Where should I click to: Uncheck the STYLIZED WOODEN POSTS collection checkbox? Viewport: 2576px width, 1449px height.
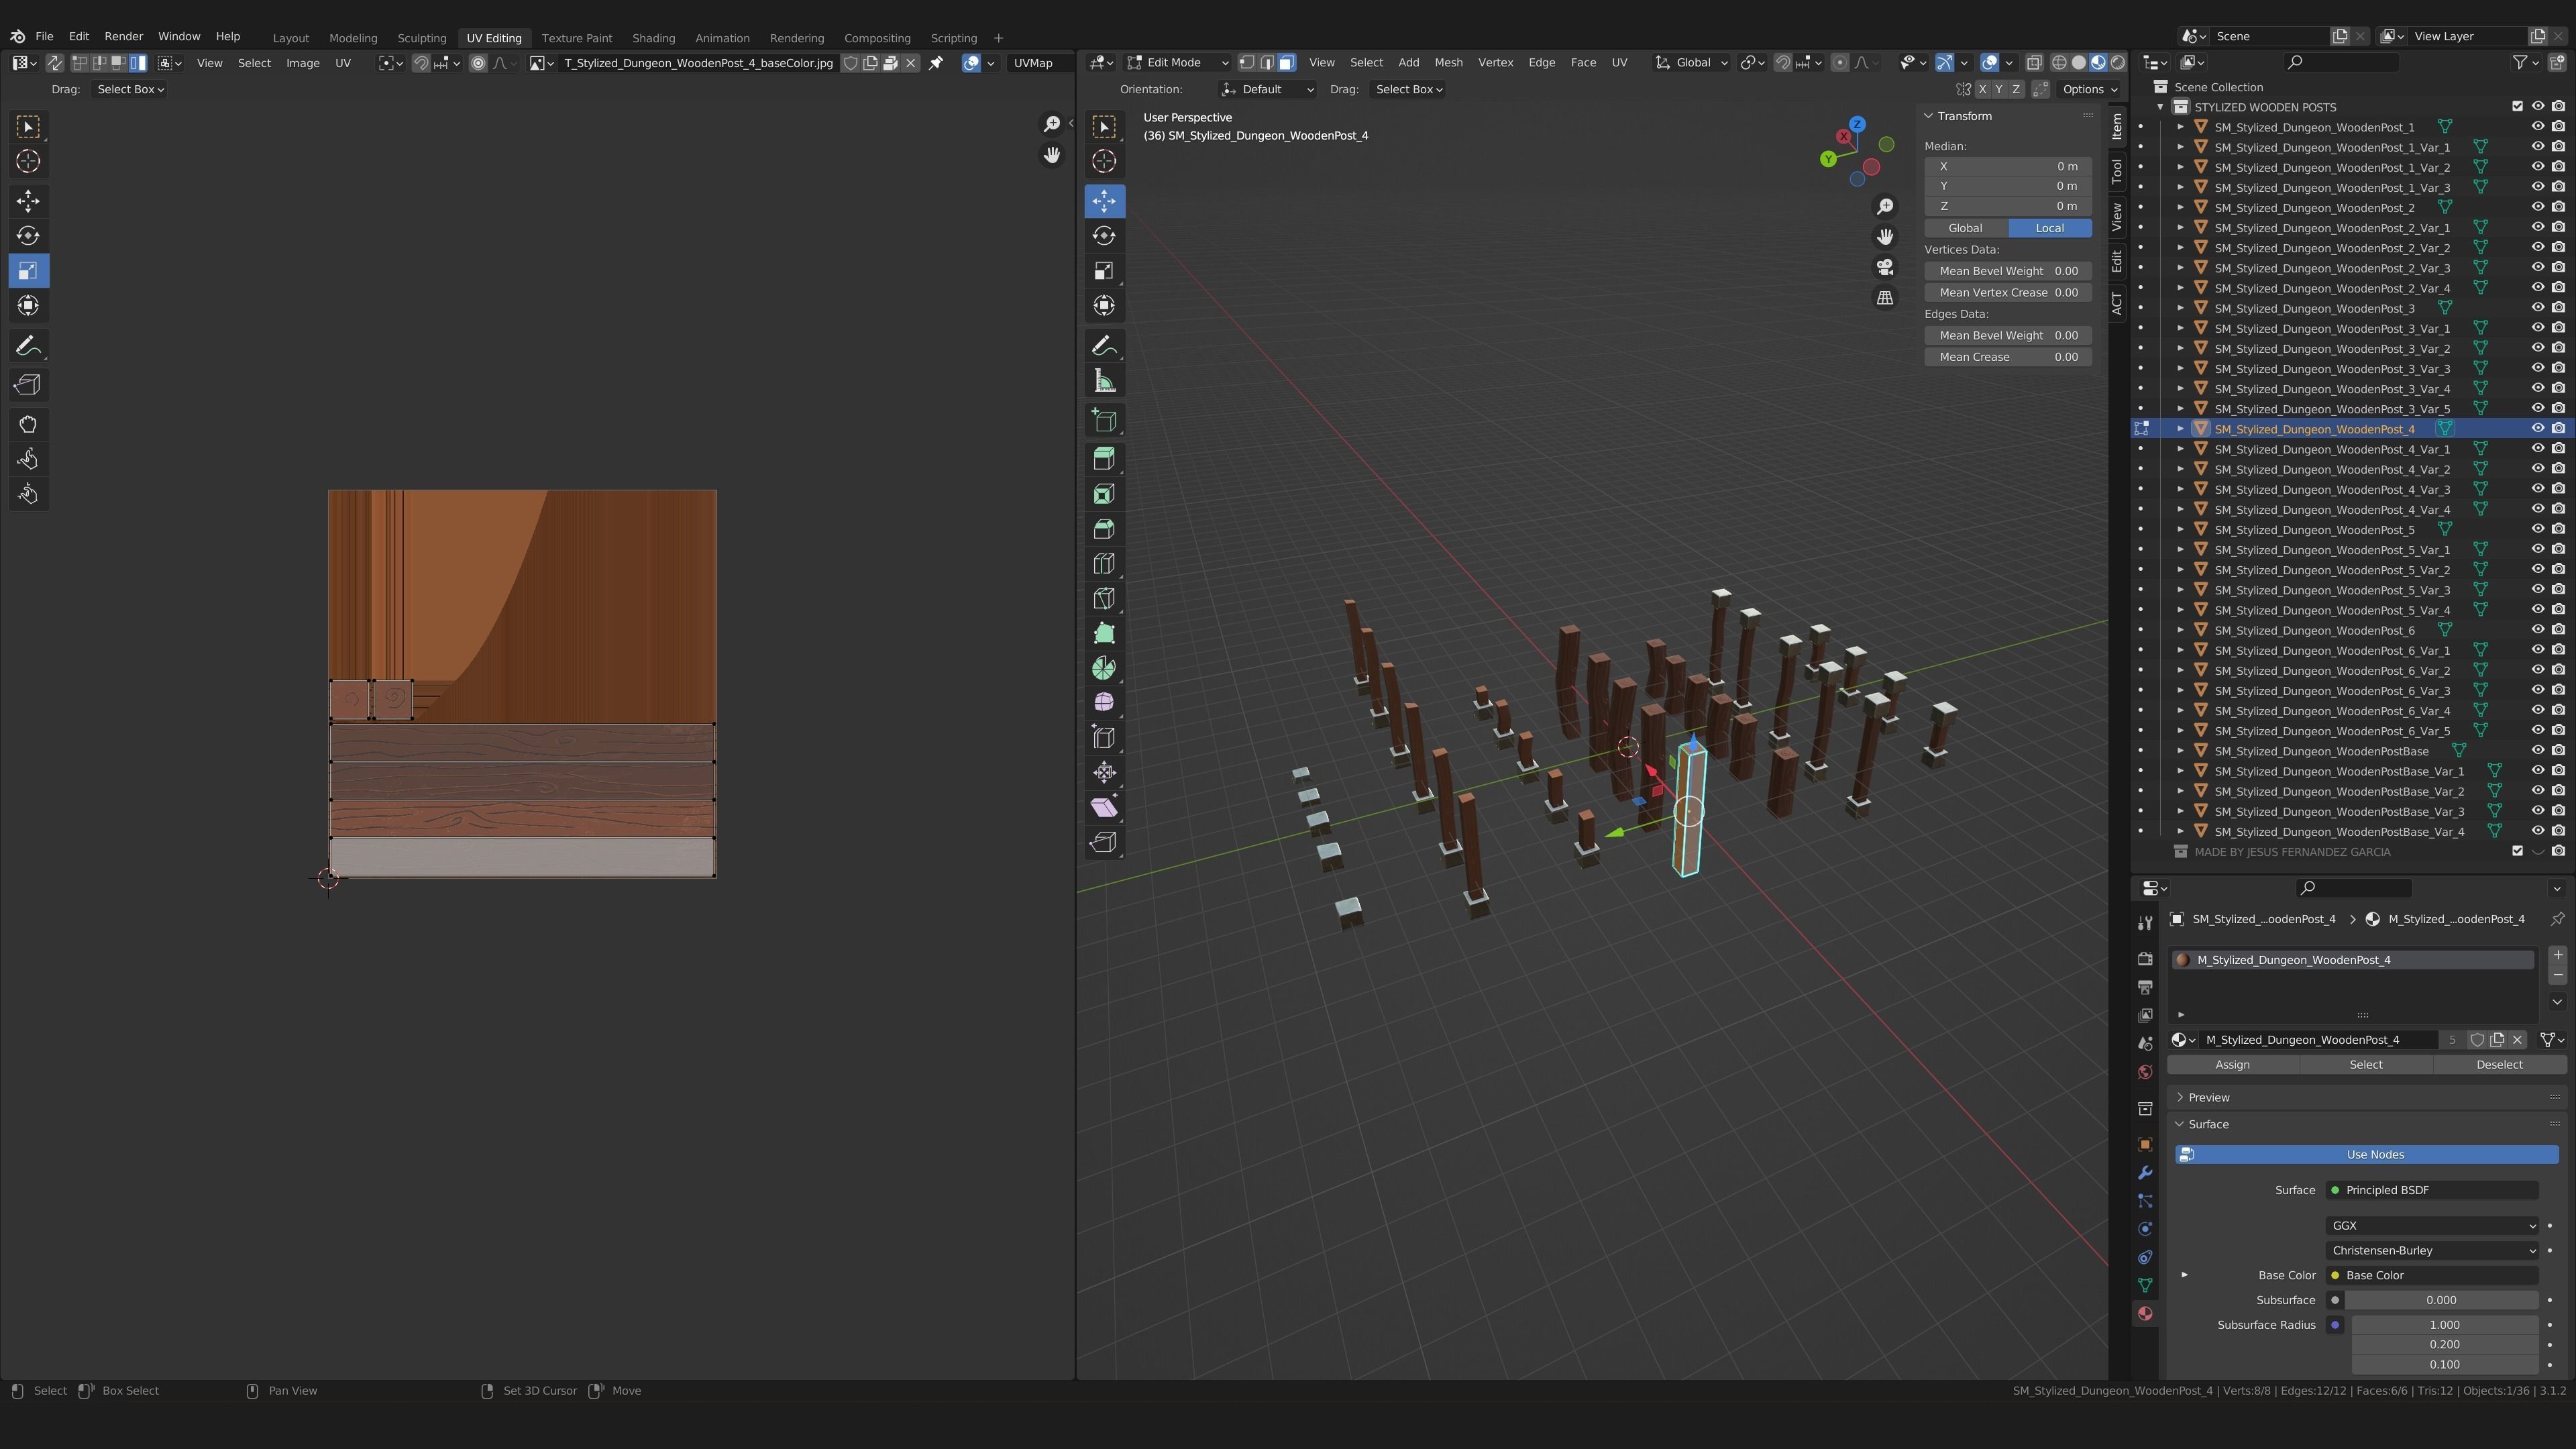2518,107
